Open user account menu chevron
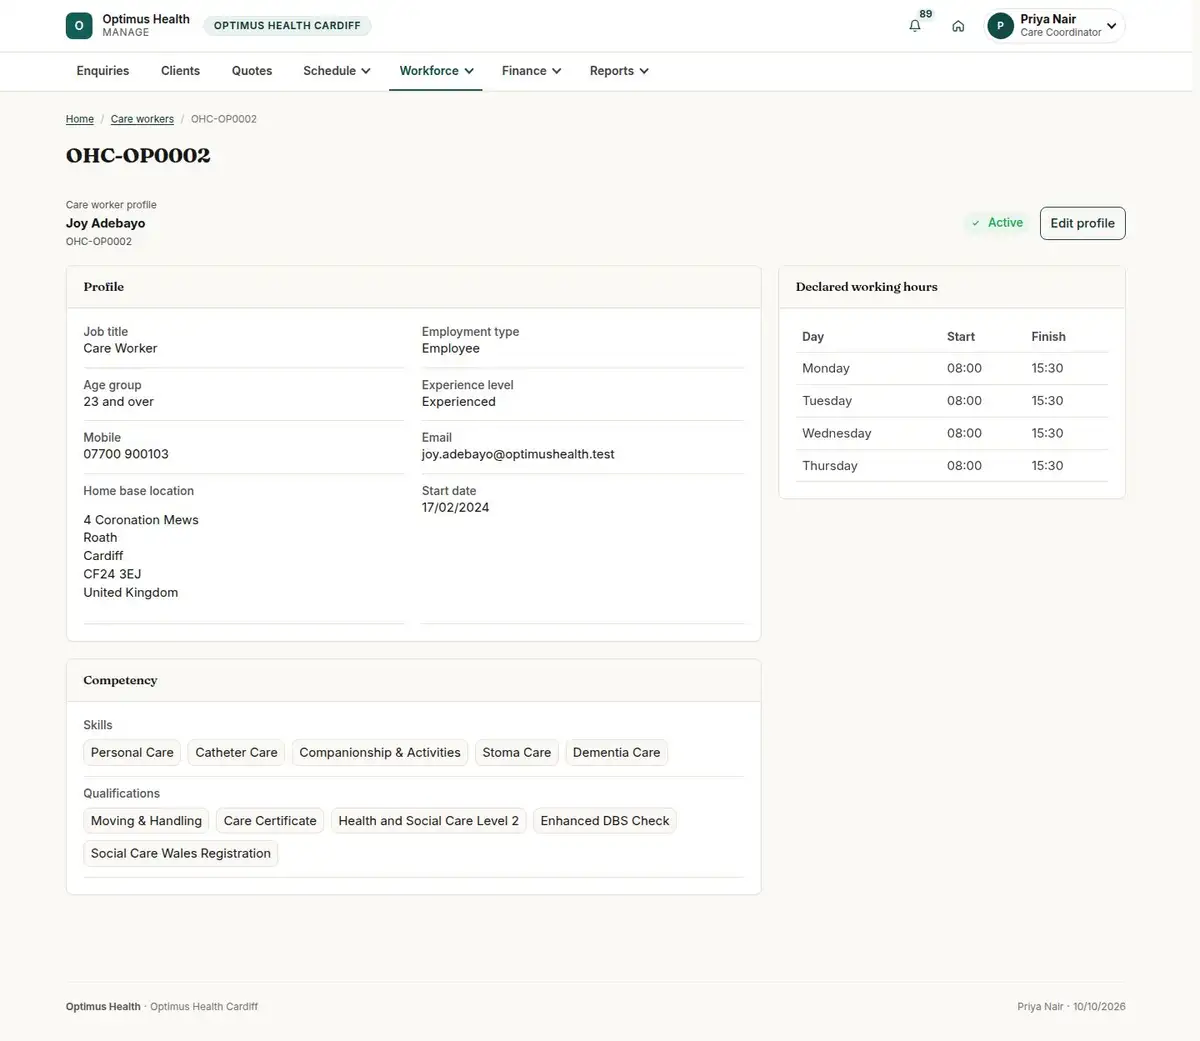 coord(1111,26)
